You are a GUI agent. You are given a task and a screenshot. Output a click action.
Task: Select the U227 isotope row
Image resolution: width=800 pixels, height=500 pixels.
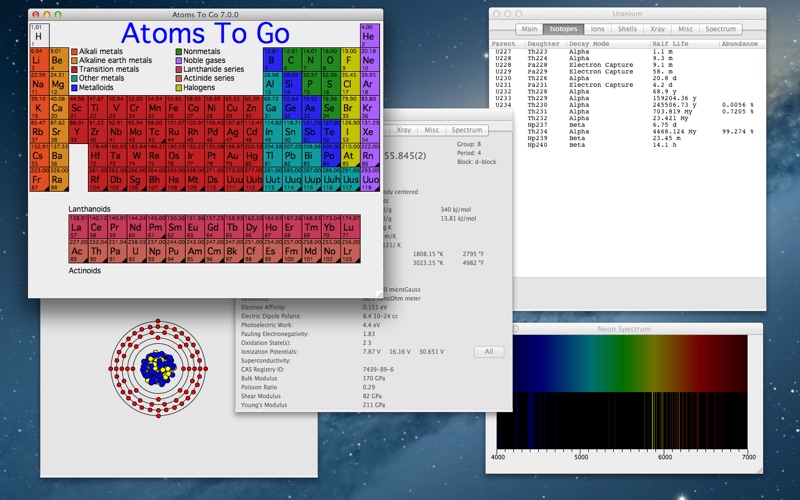(628, 52)
